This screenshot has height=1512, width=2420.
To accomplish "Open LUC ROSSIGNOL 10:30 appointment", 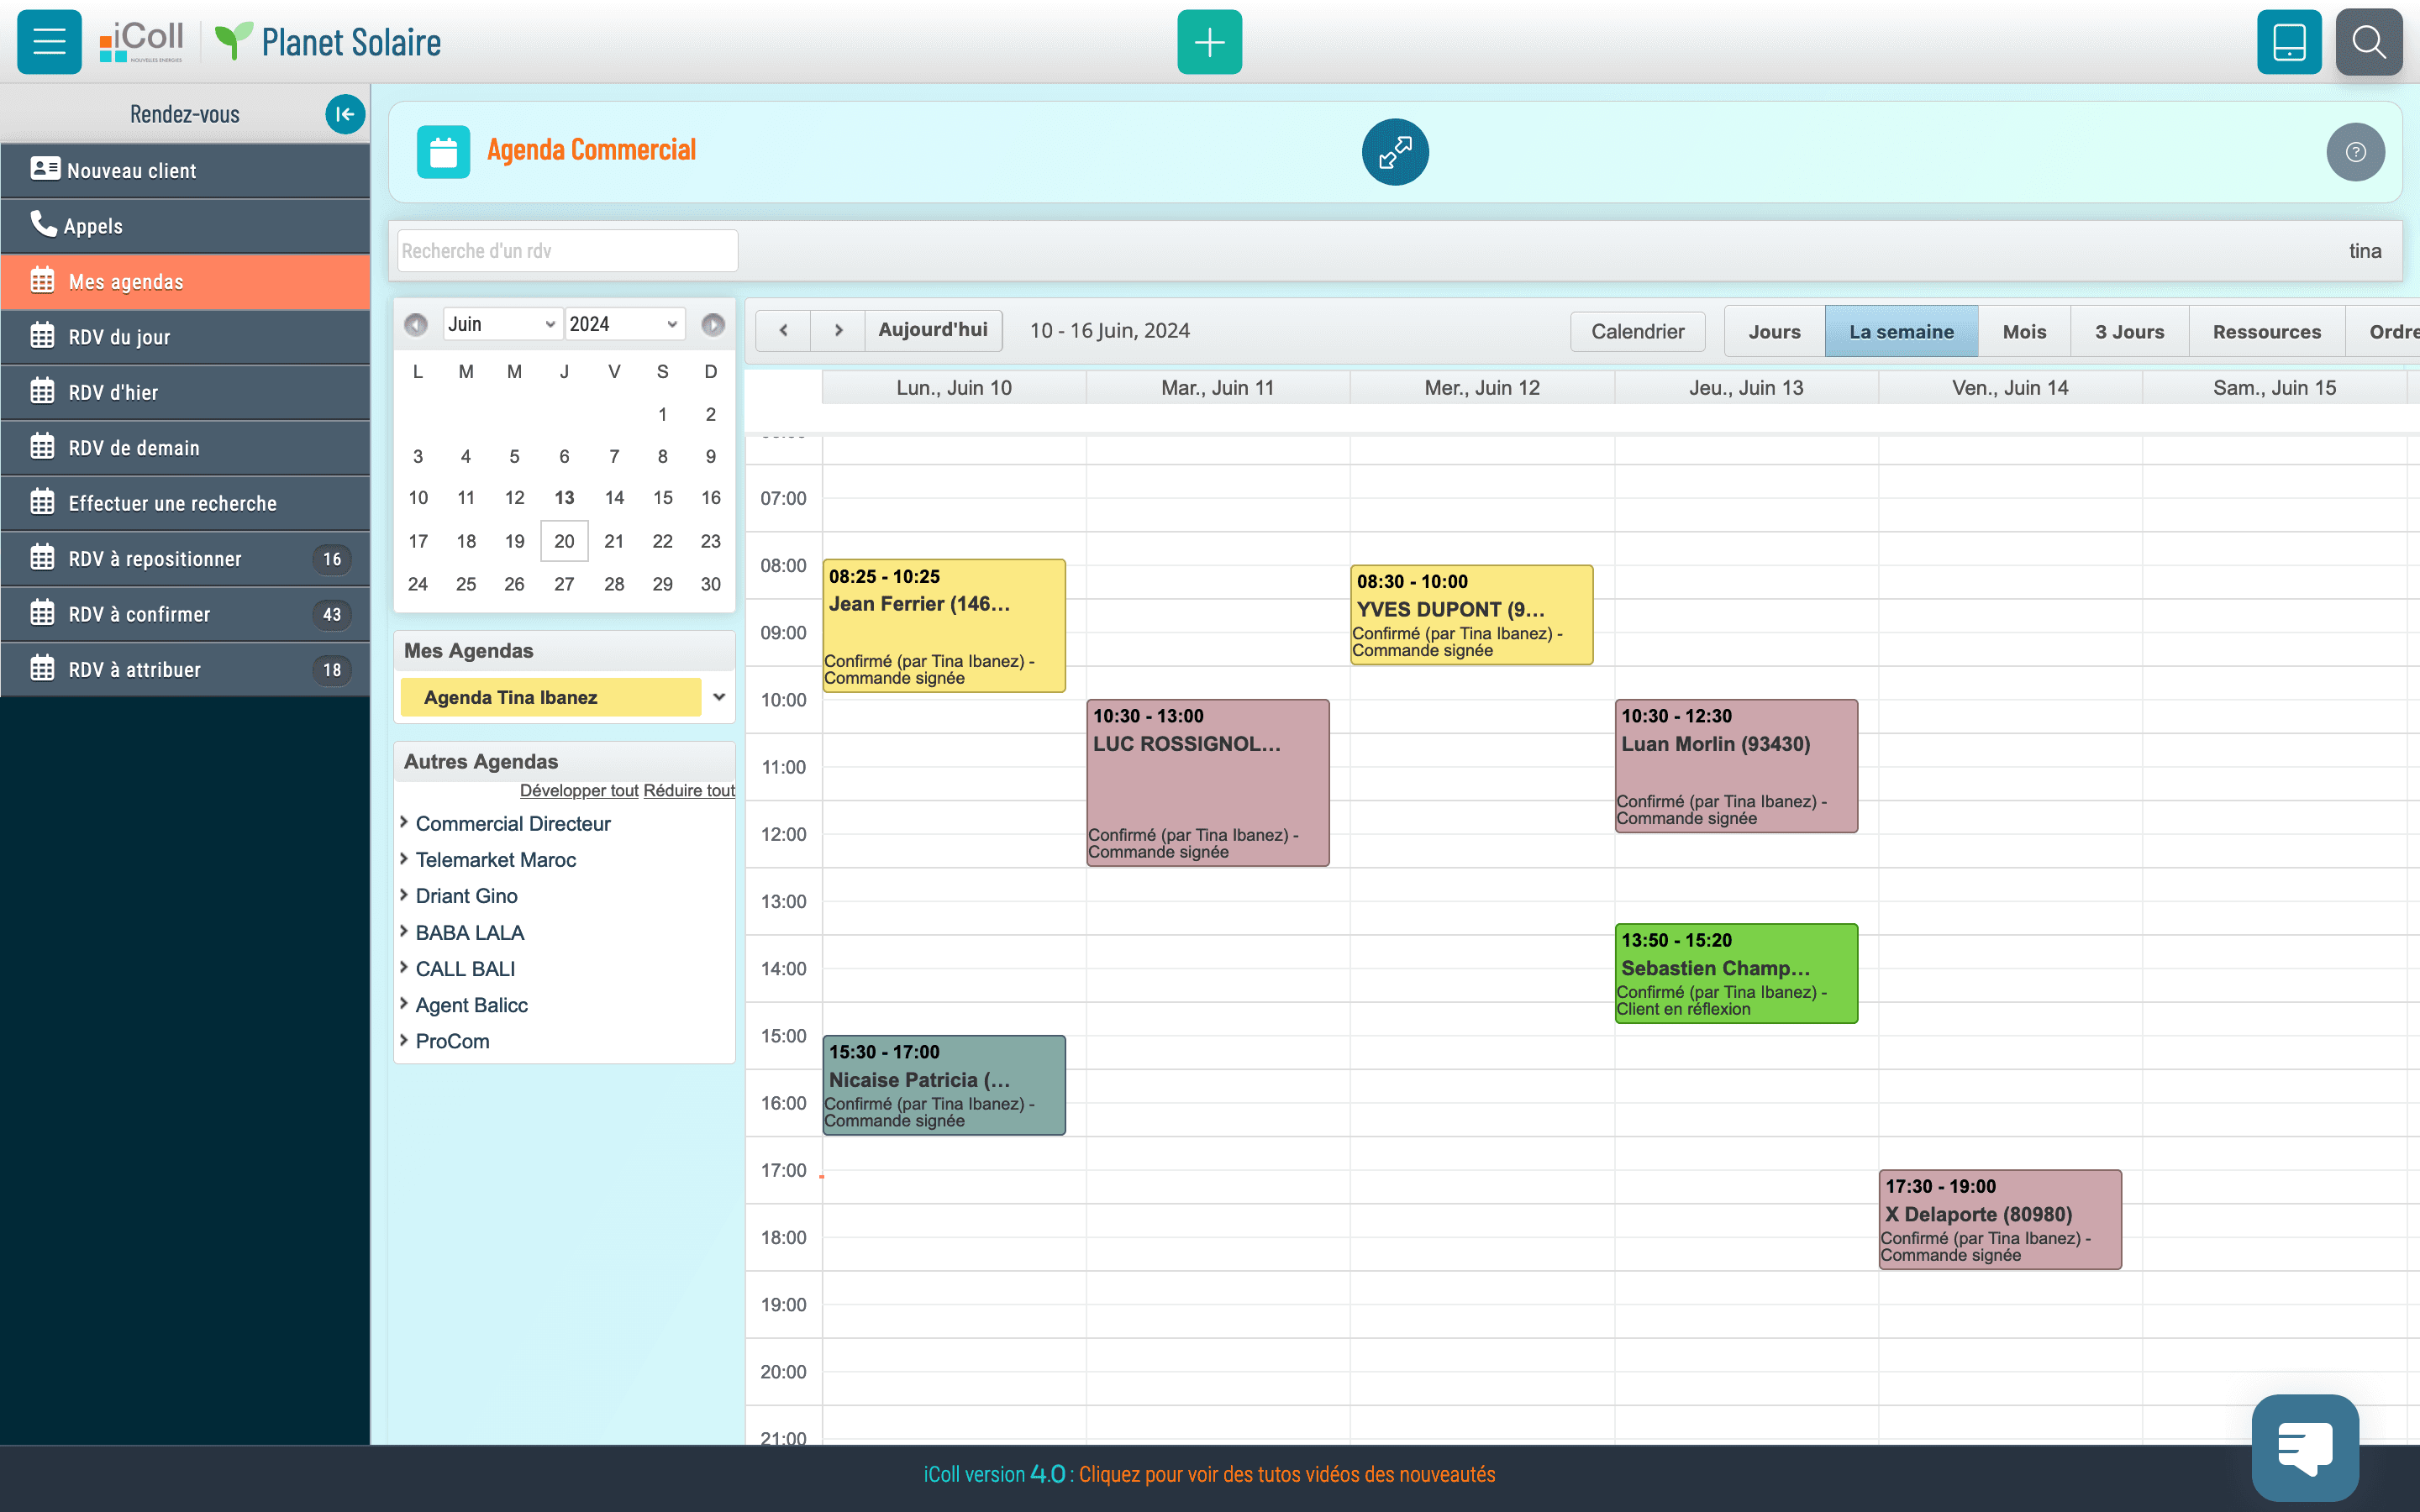I will [1208, 783].
